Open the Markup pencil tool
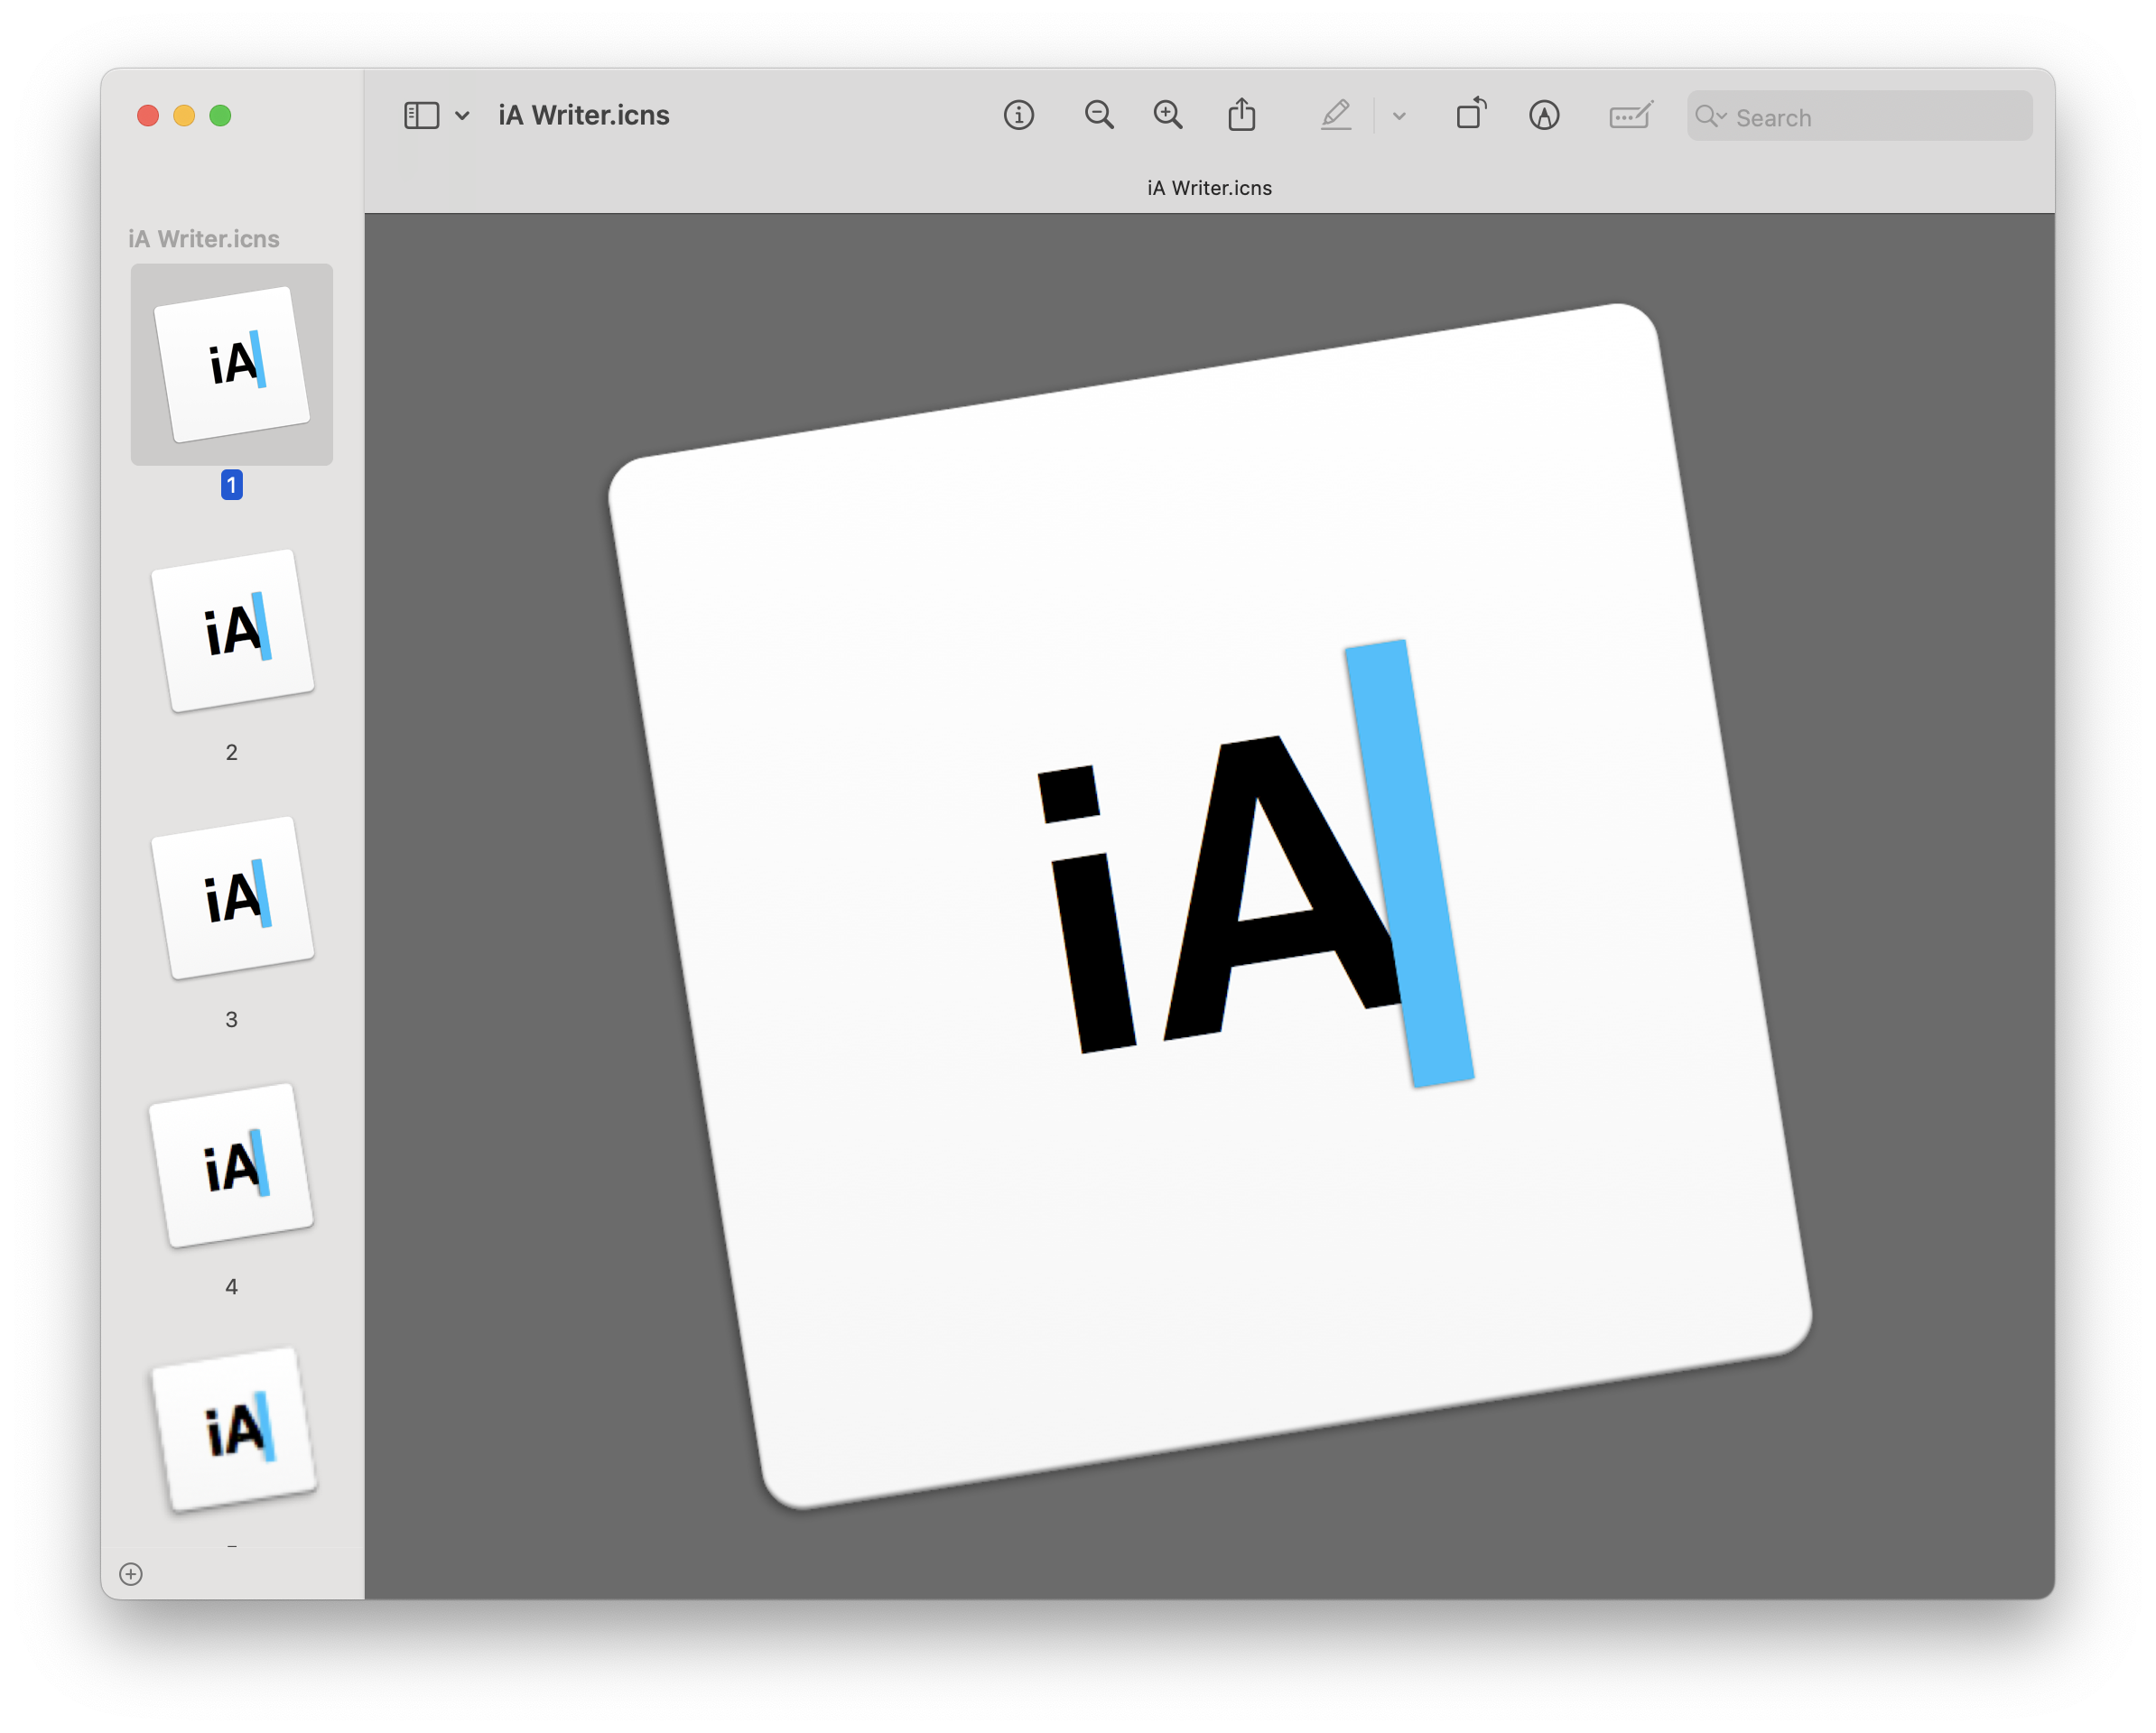 (1337, 115)
